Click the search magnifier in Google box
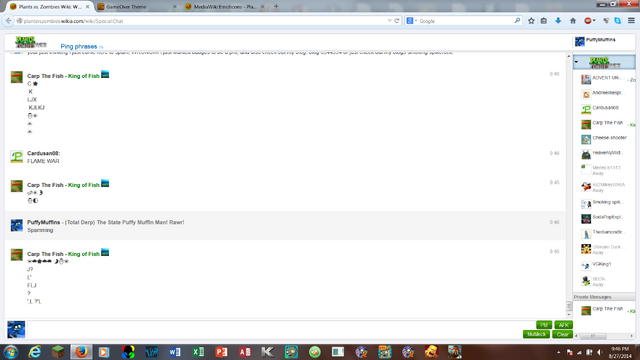This screenshot has height=360, width=640. (517, 20)
